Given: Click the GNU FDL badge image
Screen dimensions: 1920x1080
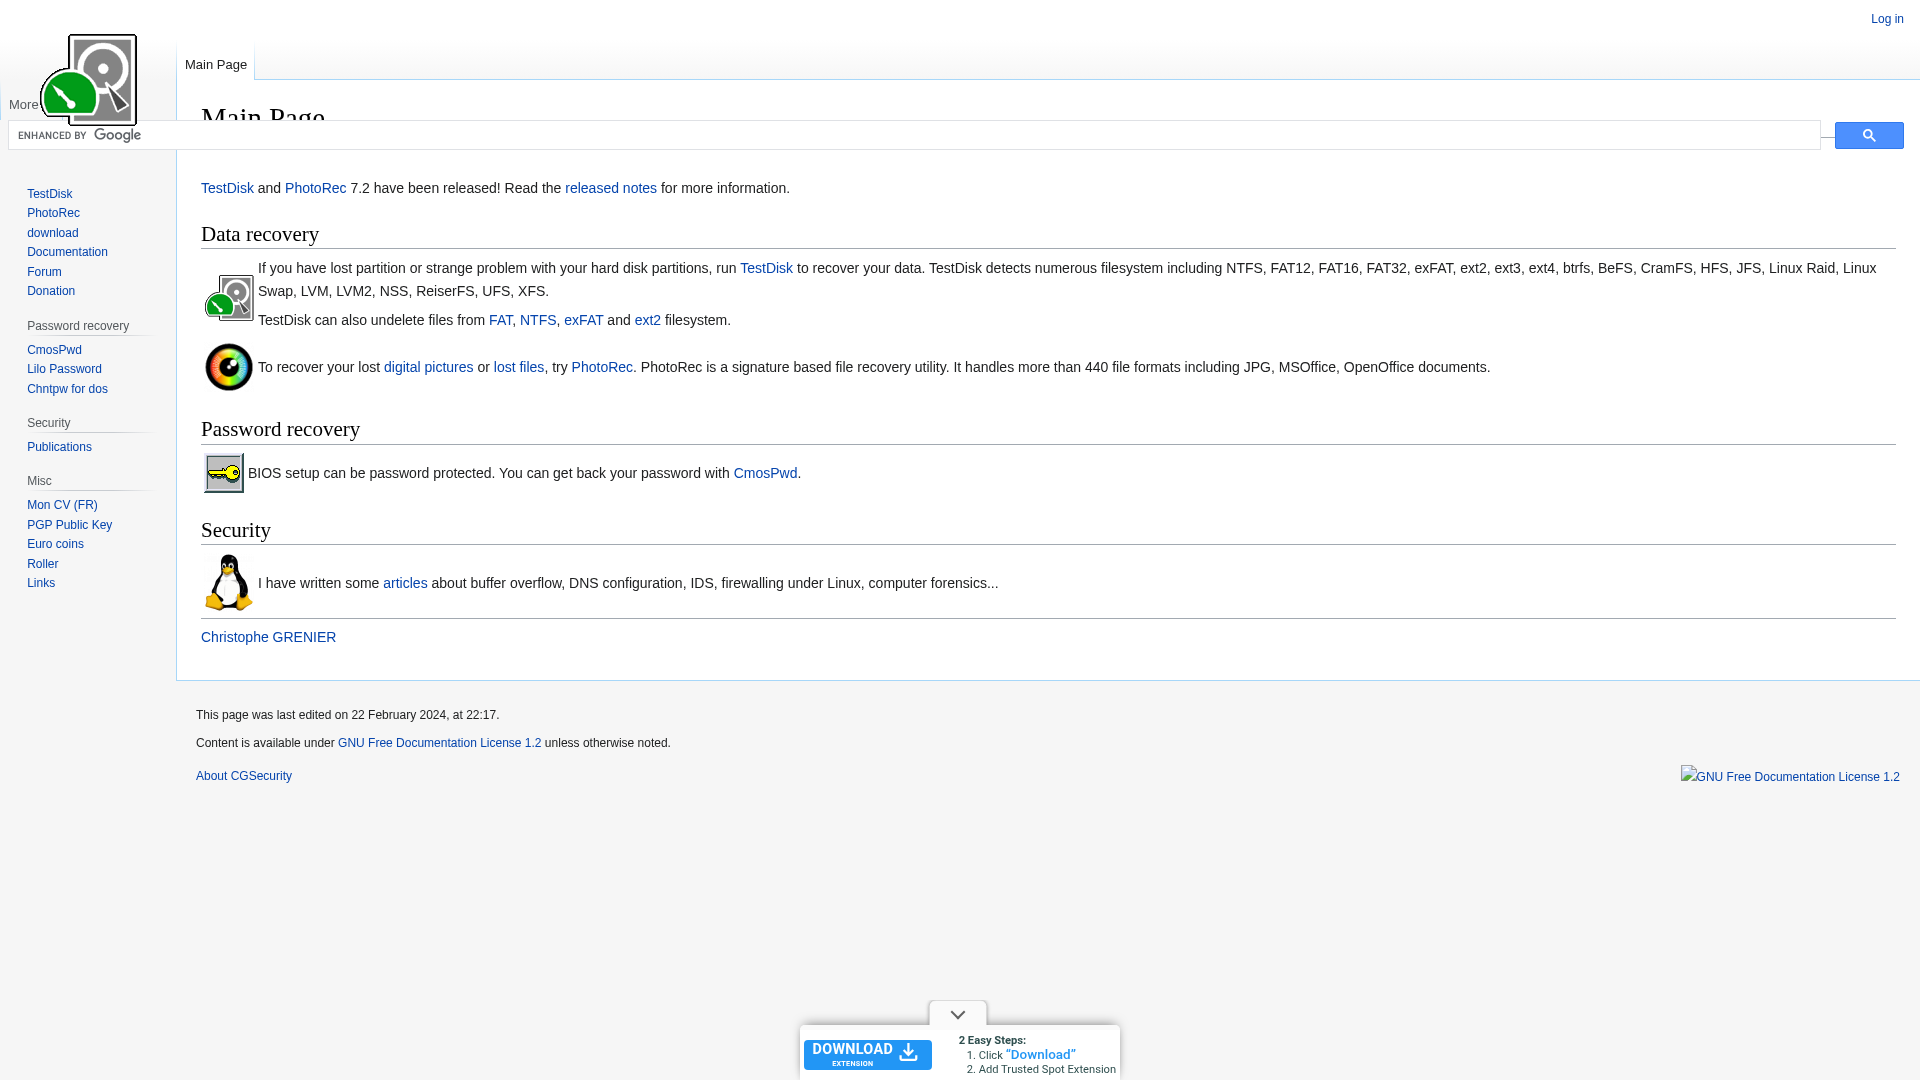Looking at the screenshot, I should coord(1789,776).
